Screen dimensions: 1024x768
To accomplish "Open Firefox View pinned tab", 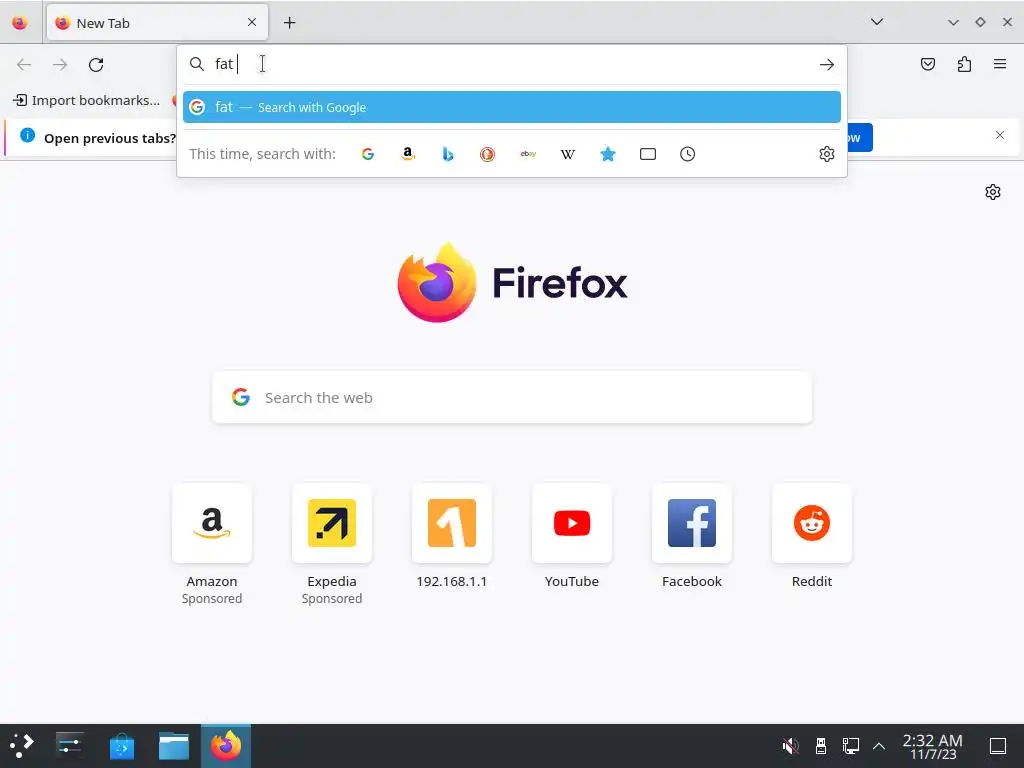I will (x=20, y=23).
